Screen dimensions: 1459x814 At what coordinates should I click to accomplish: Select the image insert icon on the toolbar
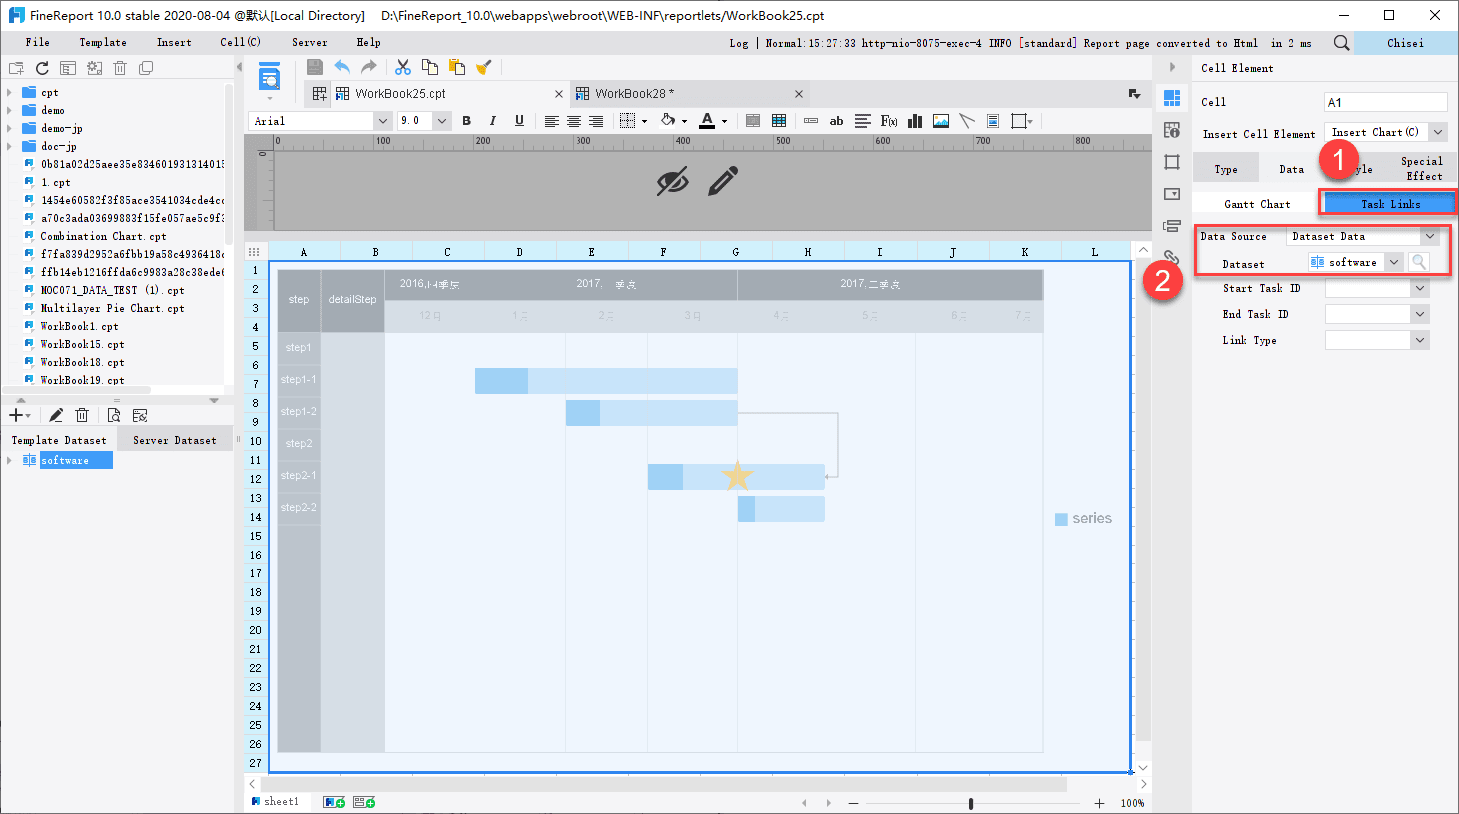(x=940, y=120)
